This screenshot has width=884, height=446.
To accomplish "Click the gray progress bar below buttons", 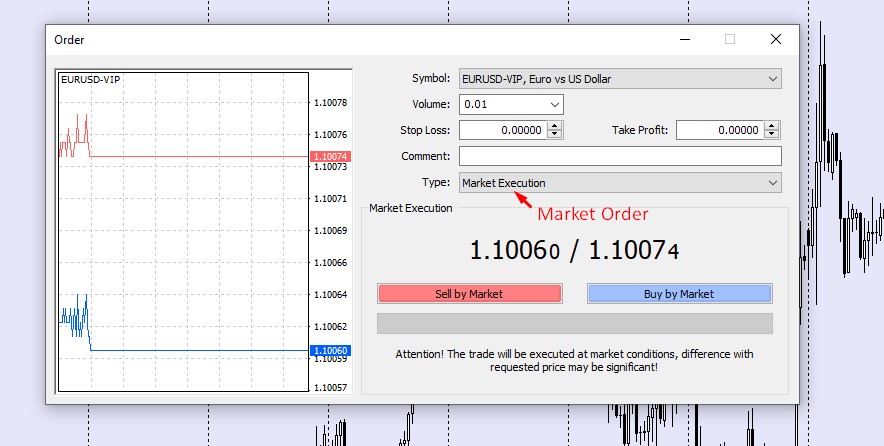I will click(574, 324).
